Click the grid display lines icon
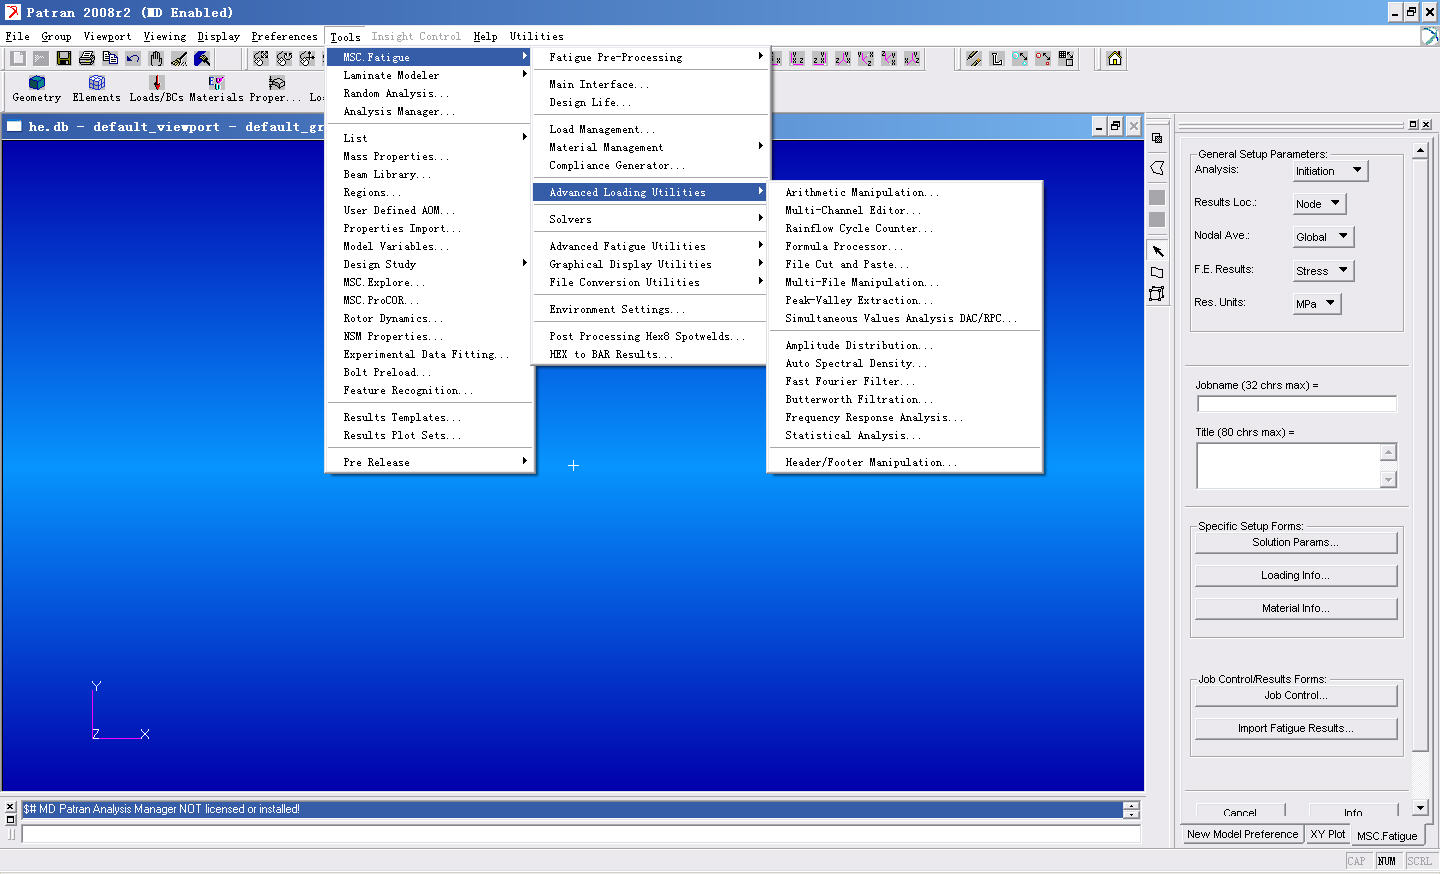 pyautogui.click(x=1066, y=59)
